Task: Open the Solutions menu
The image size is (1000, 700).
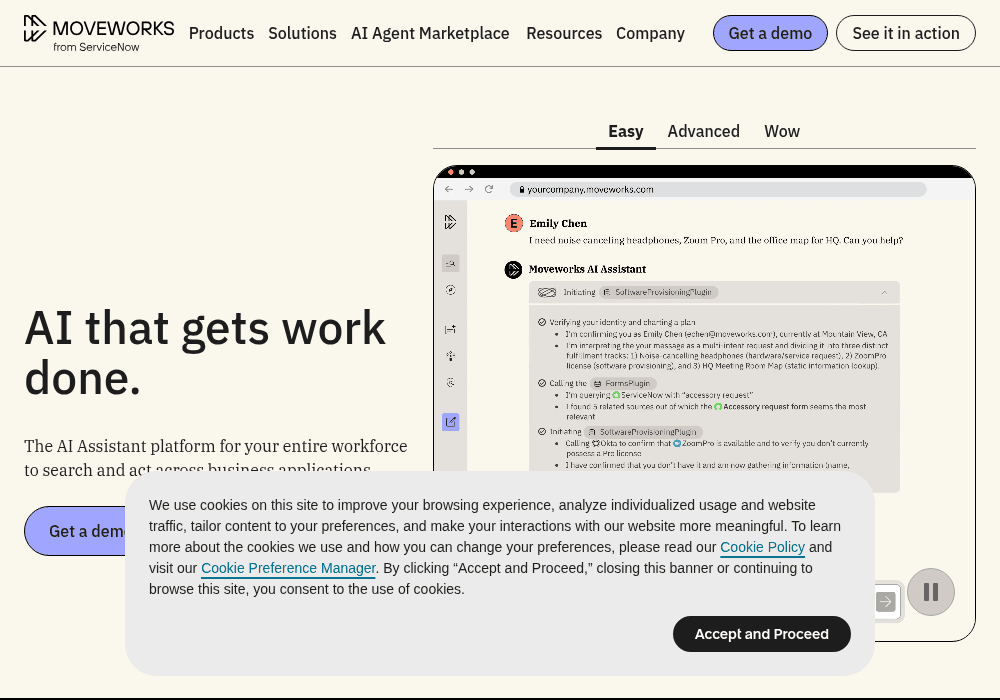Action: (302, 33)
